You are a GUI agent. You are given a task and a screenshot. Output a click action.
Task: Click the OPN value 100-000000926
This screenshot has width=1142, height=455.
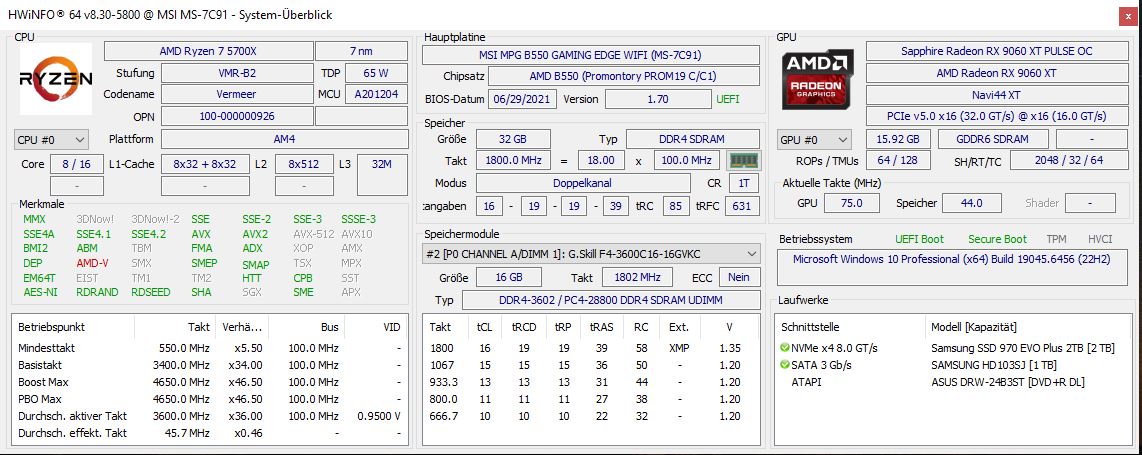click(237, 116)
